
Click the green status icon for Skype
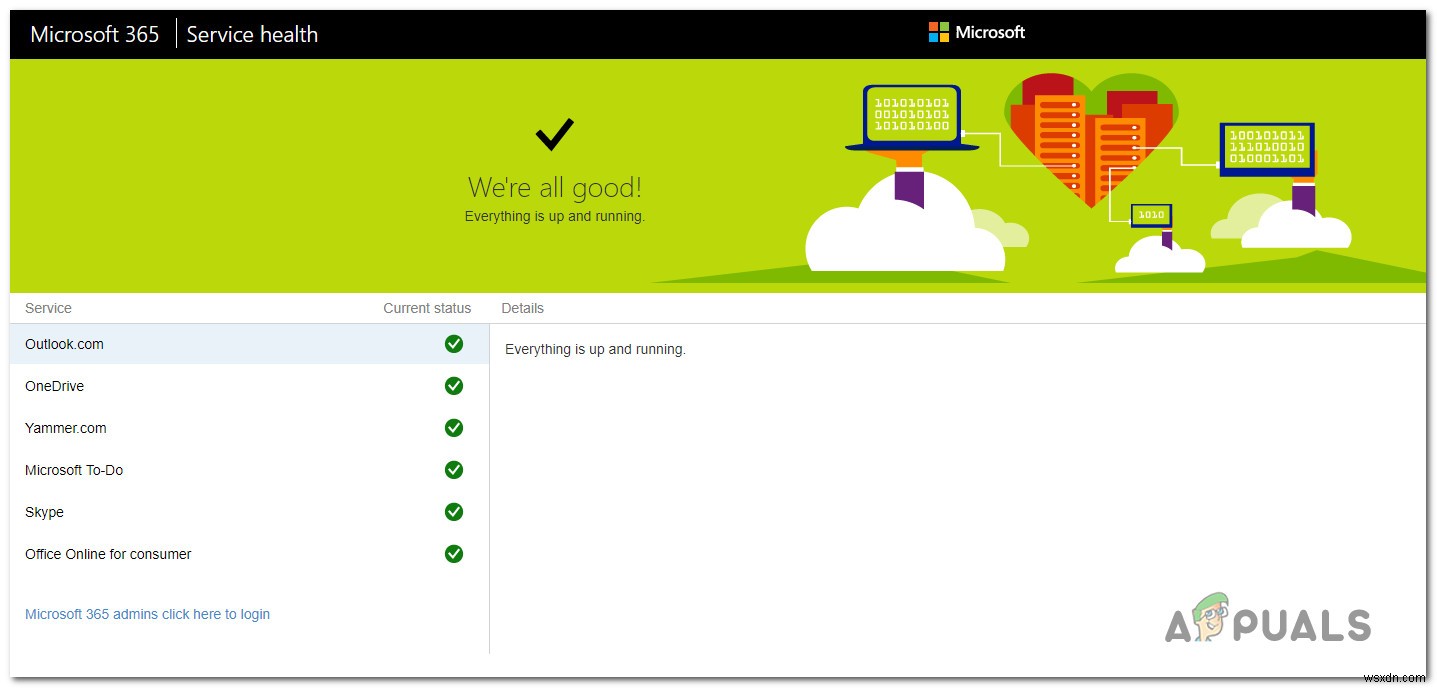pyautogui.click(x=454, y=512)
